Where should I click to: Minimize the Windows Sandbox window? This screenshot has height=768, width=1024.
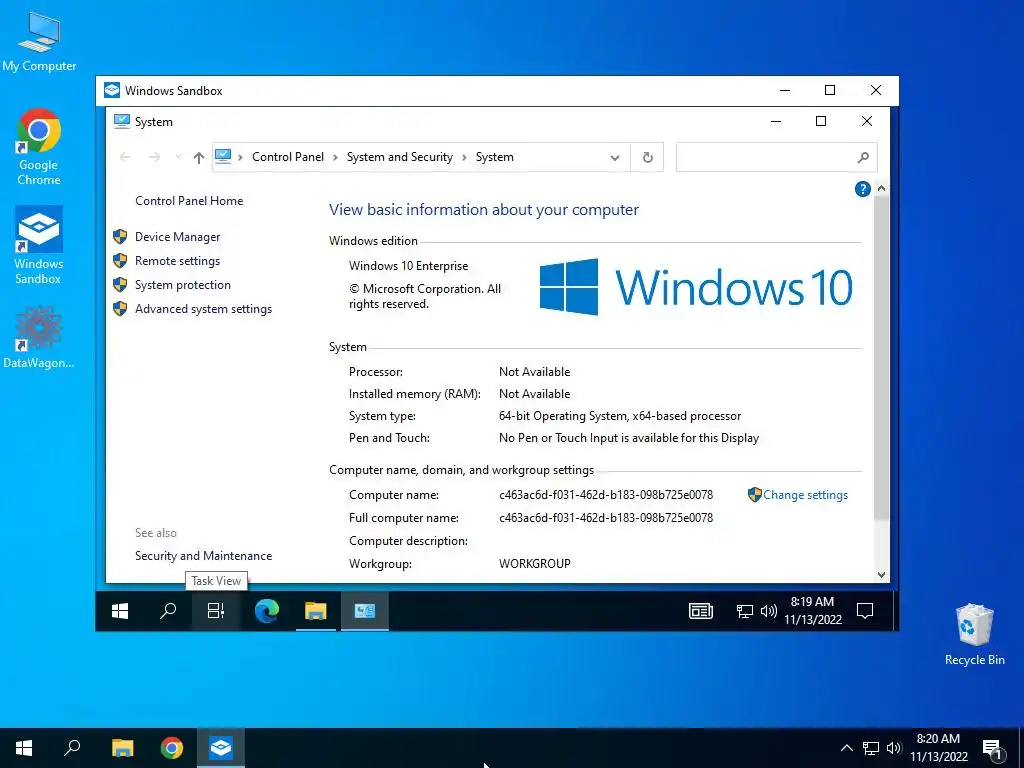click(x=785, y=90)
